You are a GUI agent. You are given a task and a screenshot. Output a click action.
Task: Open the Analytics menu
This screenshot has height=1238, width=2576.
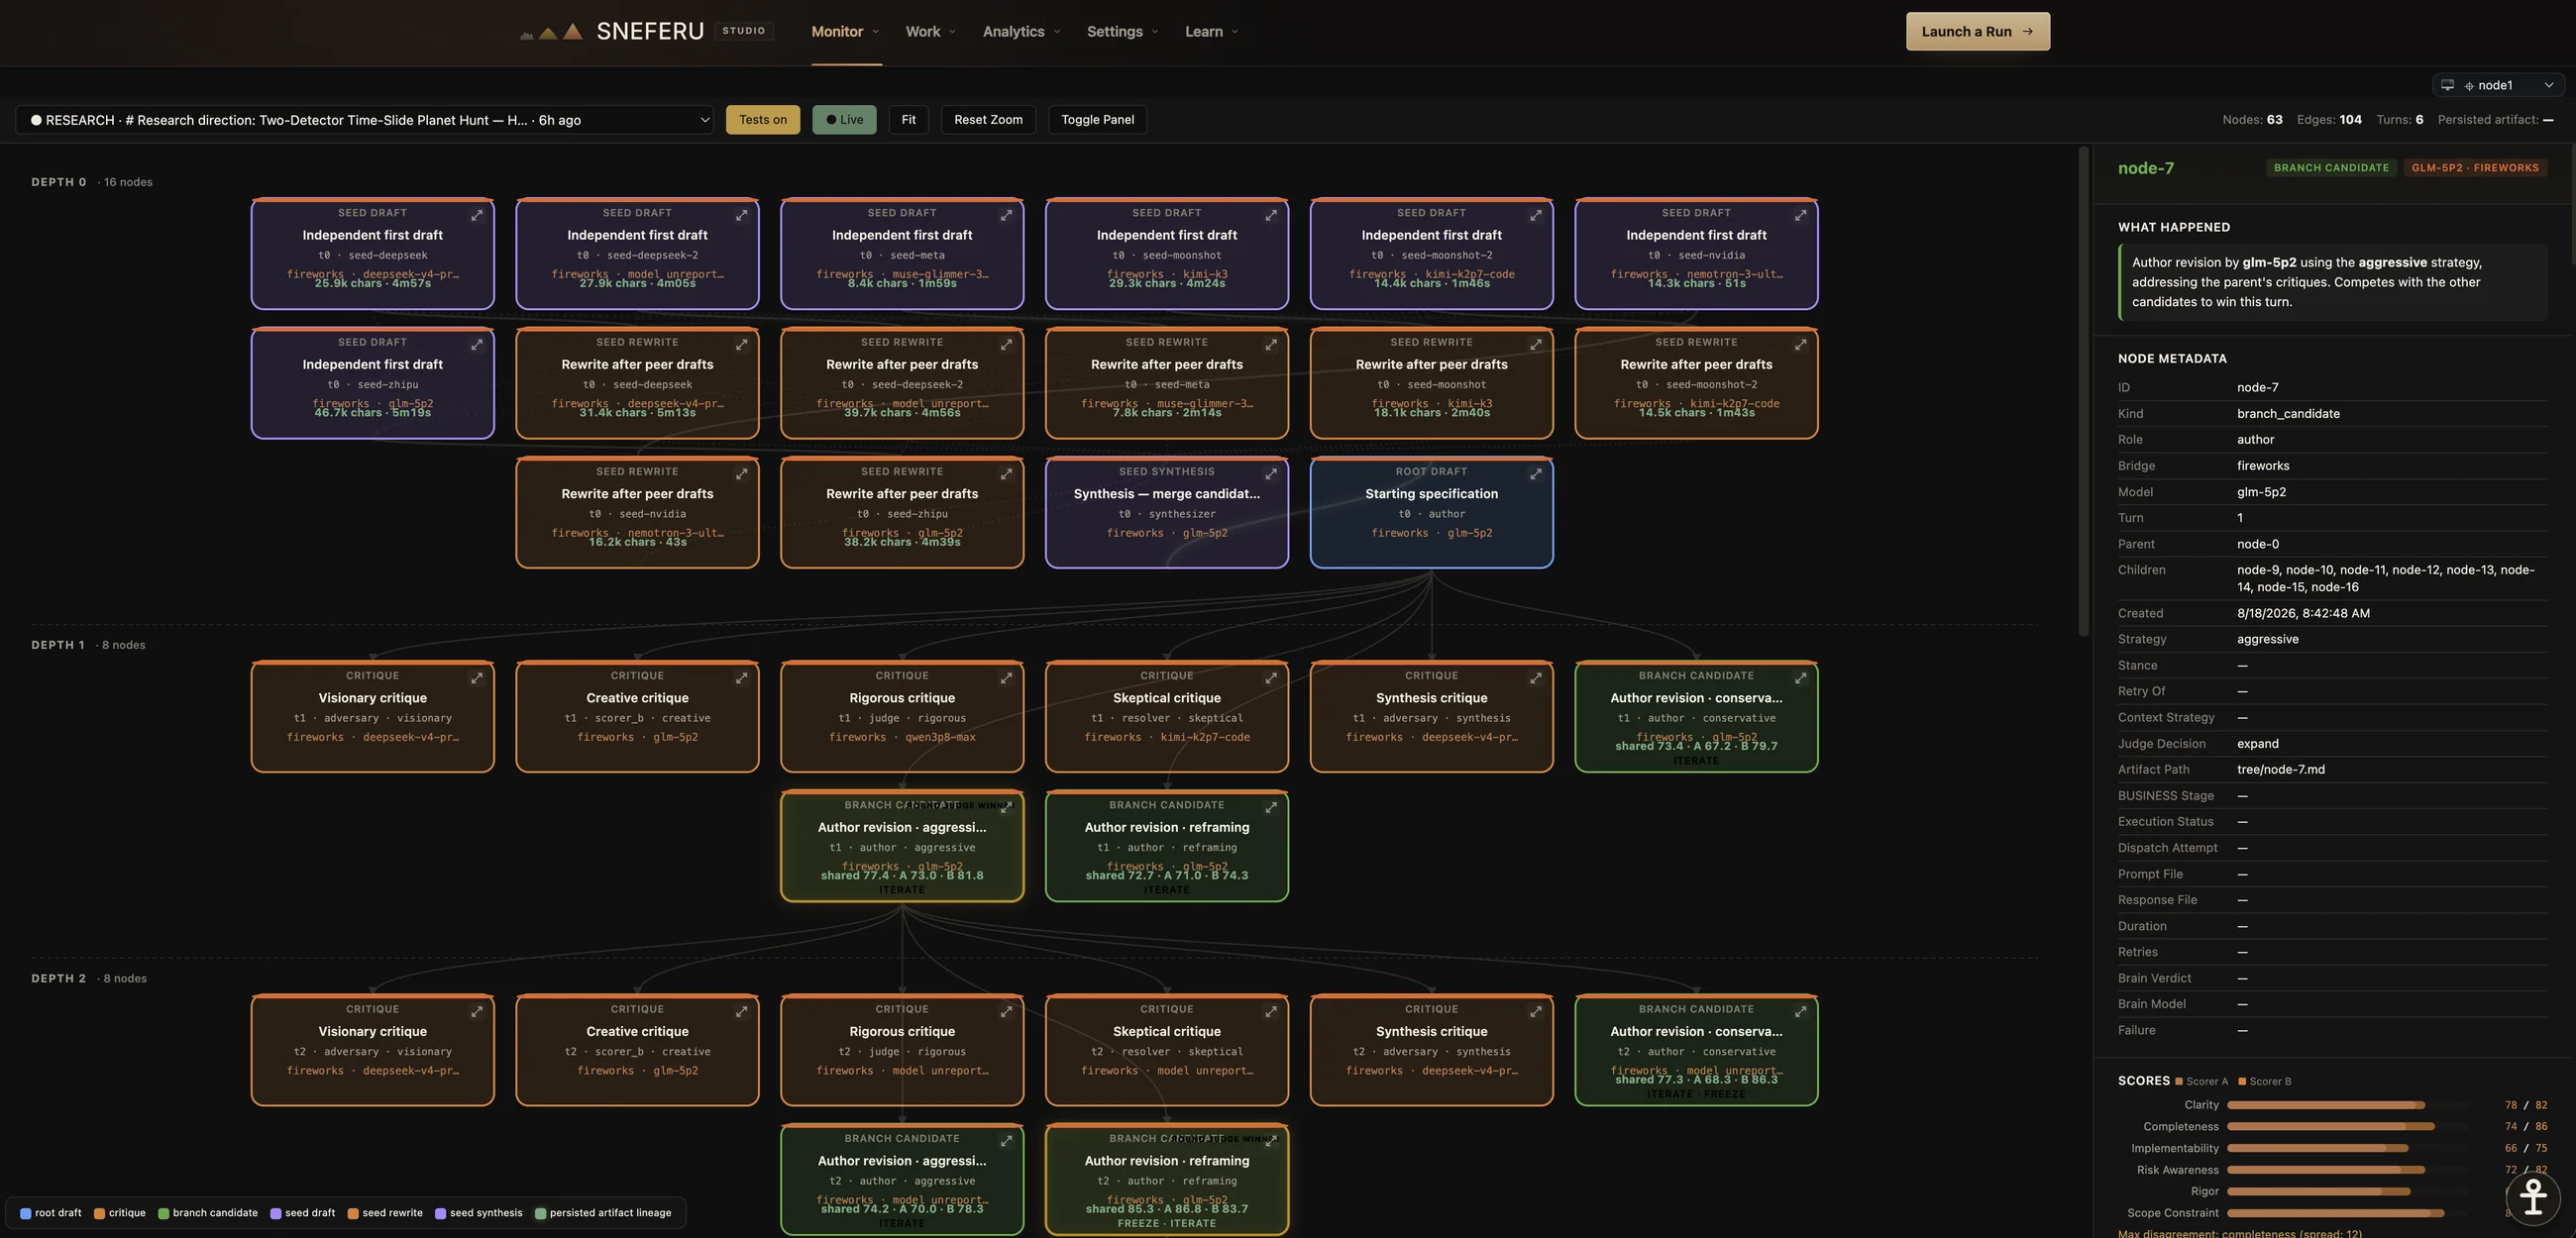pos(1021,32)
